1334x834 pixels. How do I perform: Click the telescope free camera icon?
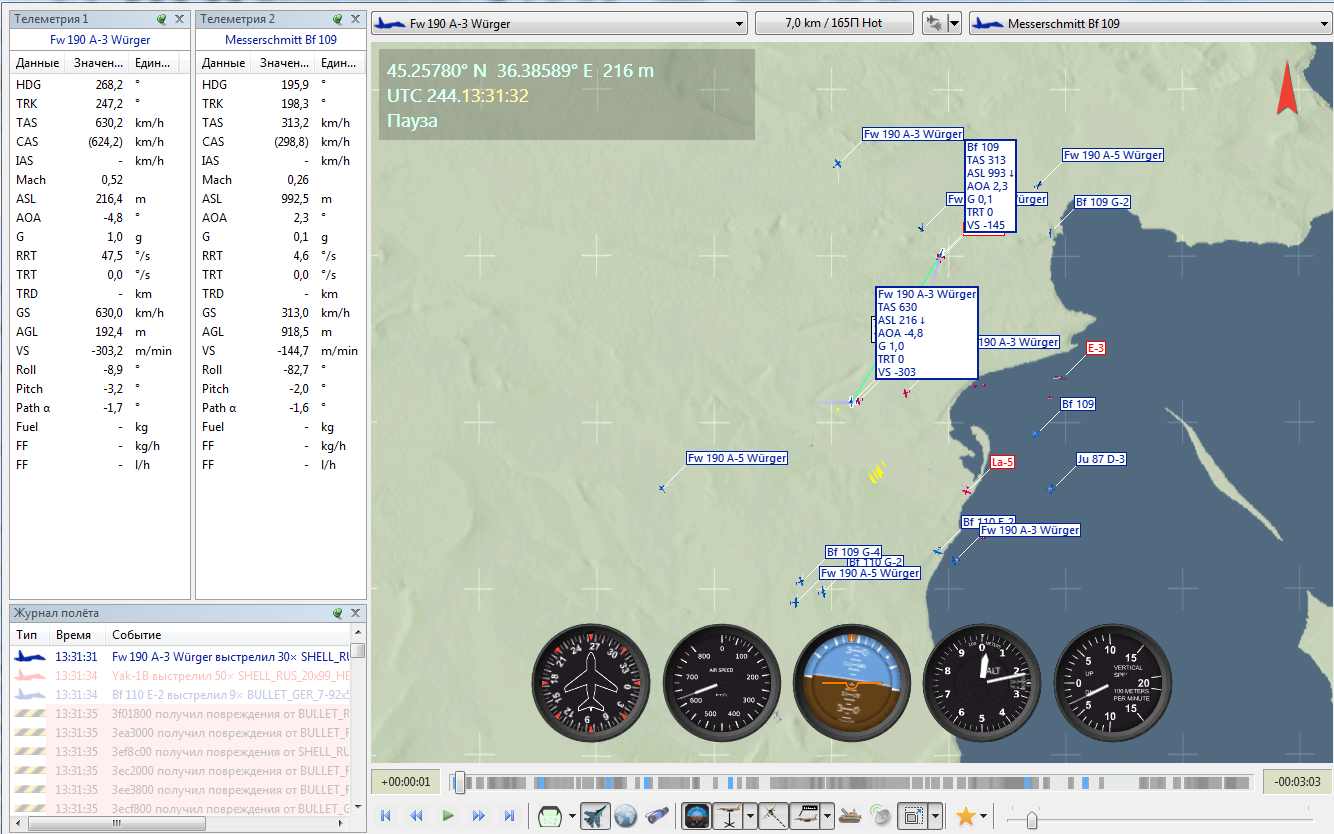[657, 816]
